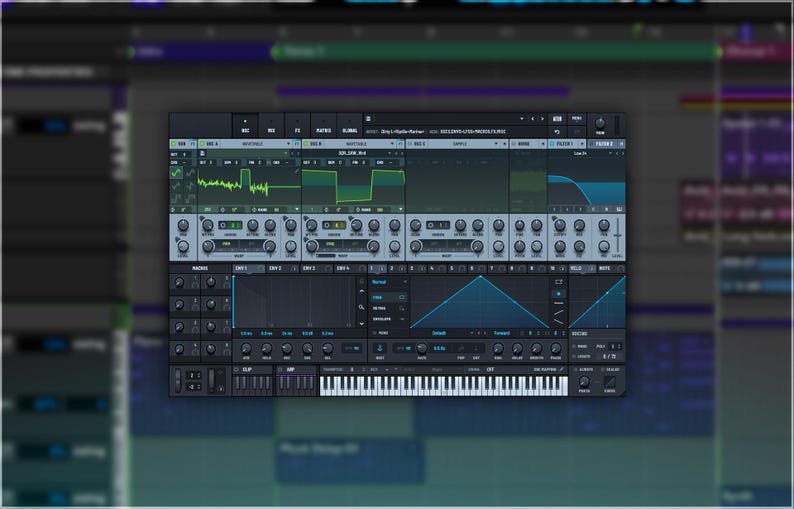Image resolution: width=794 pixels, height=509 pixels.
Task: Select the FILTER 2 tab
Action: [604, 144]
